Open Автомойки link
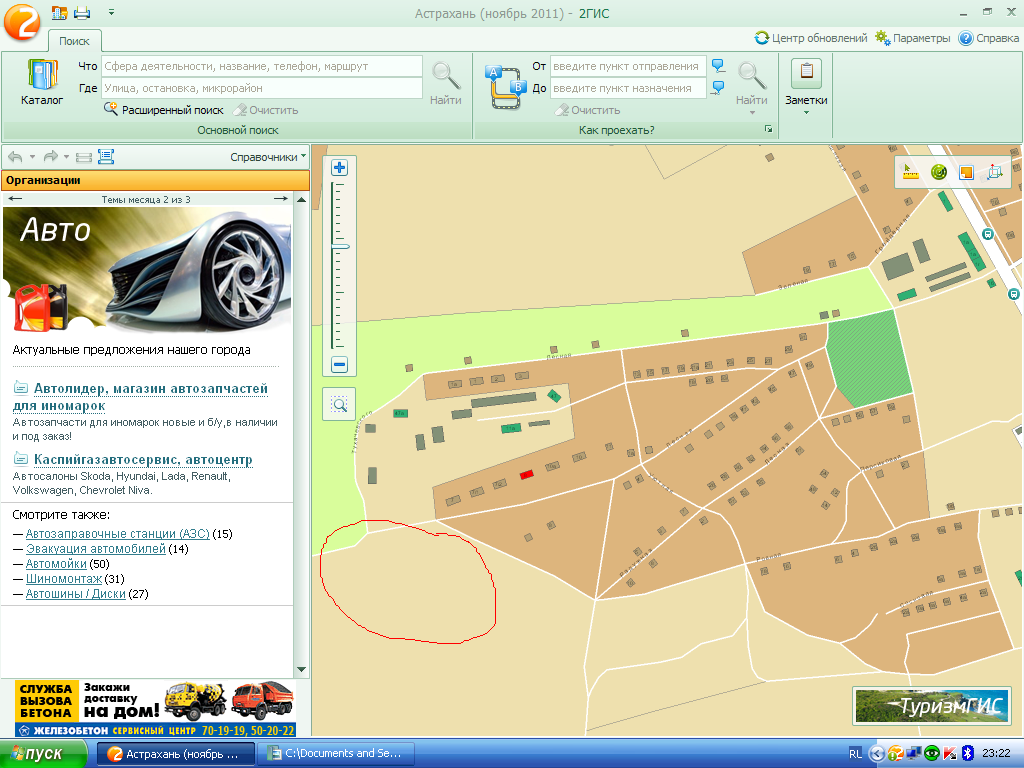This screenshot has width=1024, height=768. (x=56, y=564)
